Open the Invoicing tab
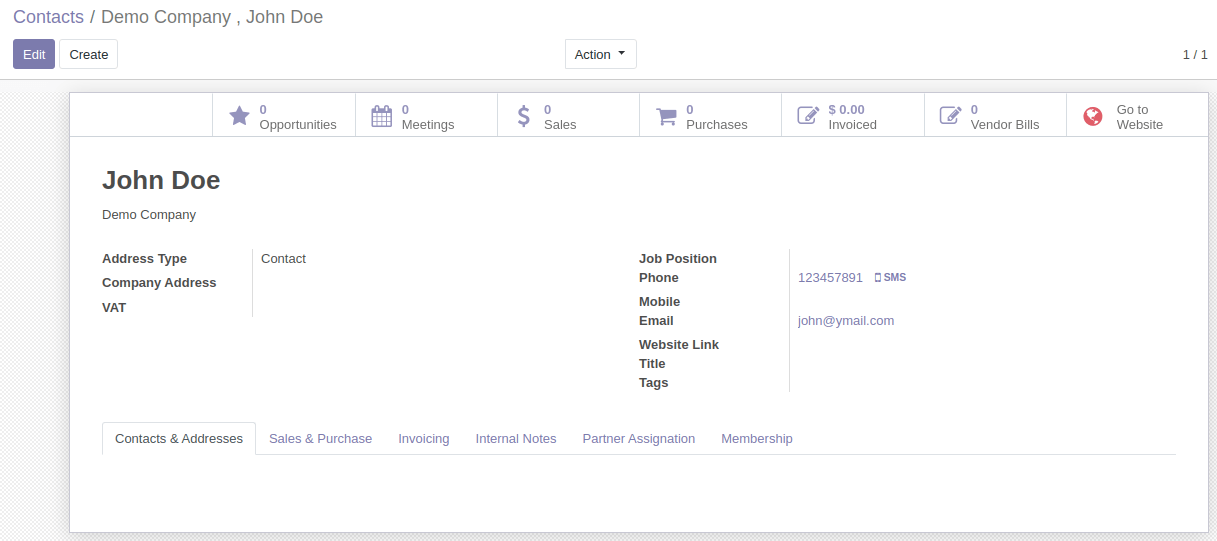The width and height of the screenshot is (1217, 541). 424,438
